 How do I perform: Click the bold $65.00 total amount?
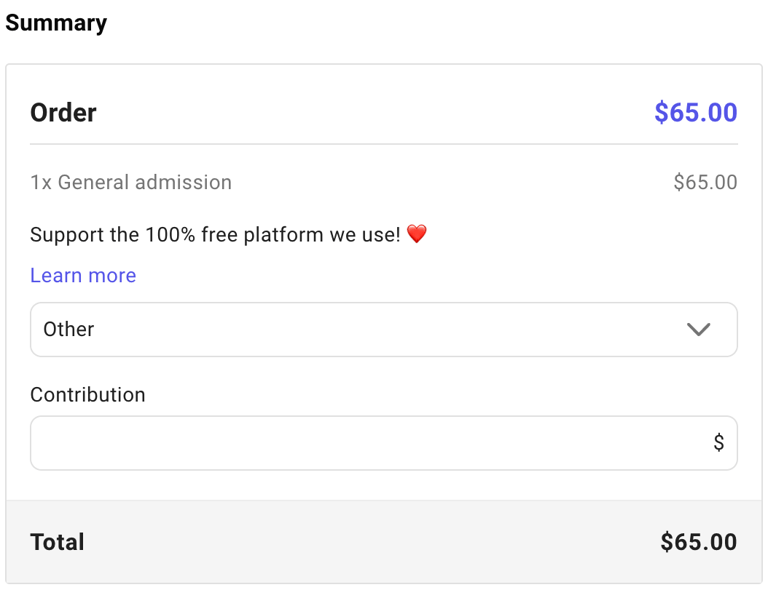point(698,542)
